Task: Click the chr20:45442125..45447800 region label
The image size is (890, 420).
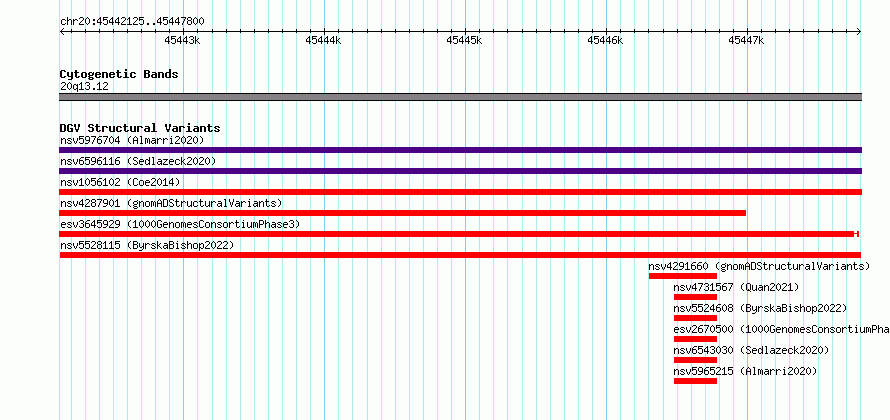Action: tap(132, 22)
